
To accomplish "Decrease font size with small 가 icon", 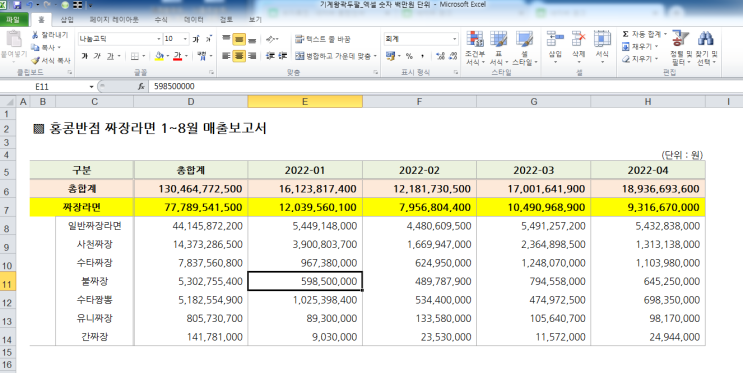I will pos(208,39).
